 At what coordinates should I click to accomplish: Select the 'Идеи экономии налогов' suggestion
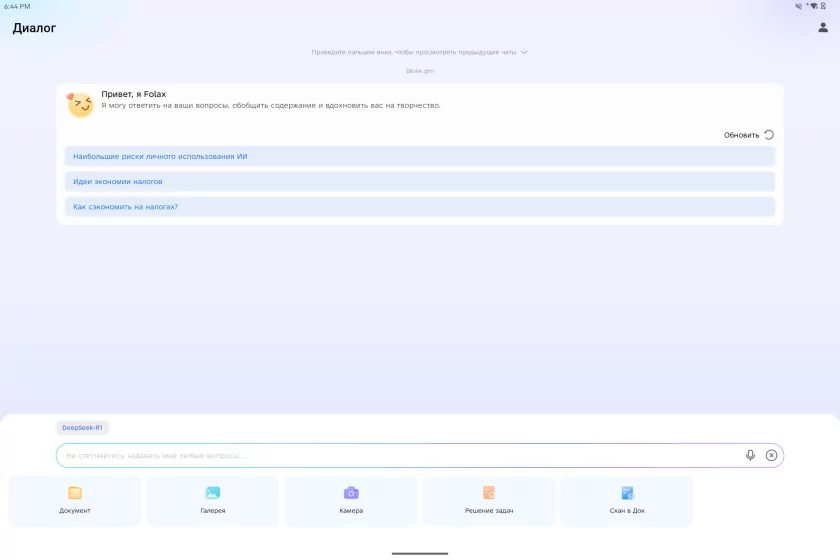click(x=419, y=181)
